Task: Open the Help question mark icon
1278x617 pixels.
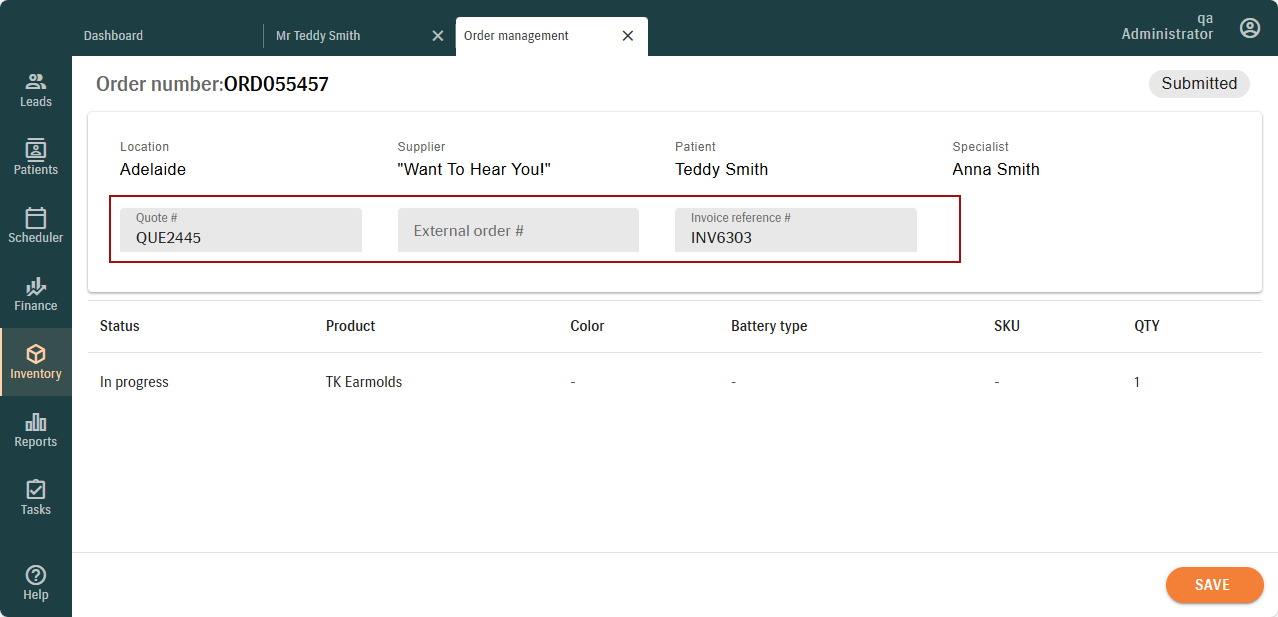Action: click(x=36, y=575)
